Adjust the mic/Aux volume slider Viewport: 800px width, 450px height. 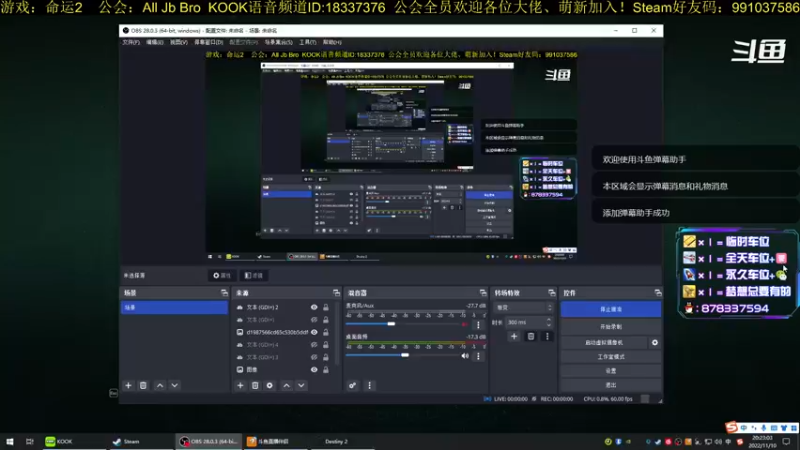coord(391,324)
